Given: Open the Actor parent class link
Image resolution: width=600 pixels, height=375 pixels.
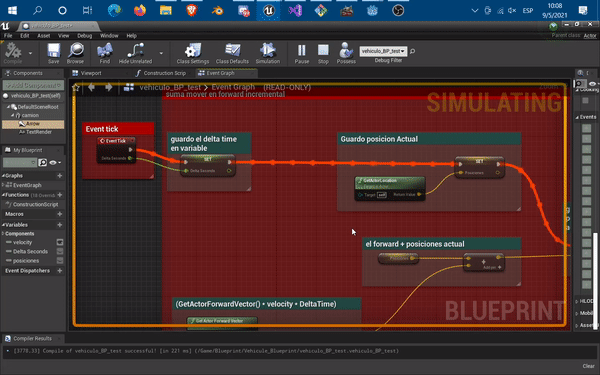Looking at the screenshot, I should [x=590, y=36].
